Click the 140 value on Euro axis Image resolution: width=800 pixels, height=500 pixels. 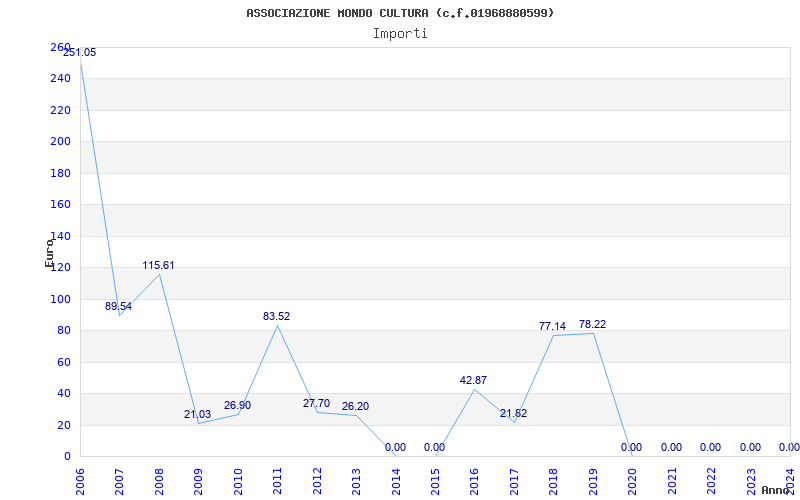[60, 236]
